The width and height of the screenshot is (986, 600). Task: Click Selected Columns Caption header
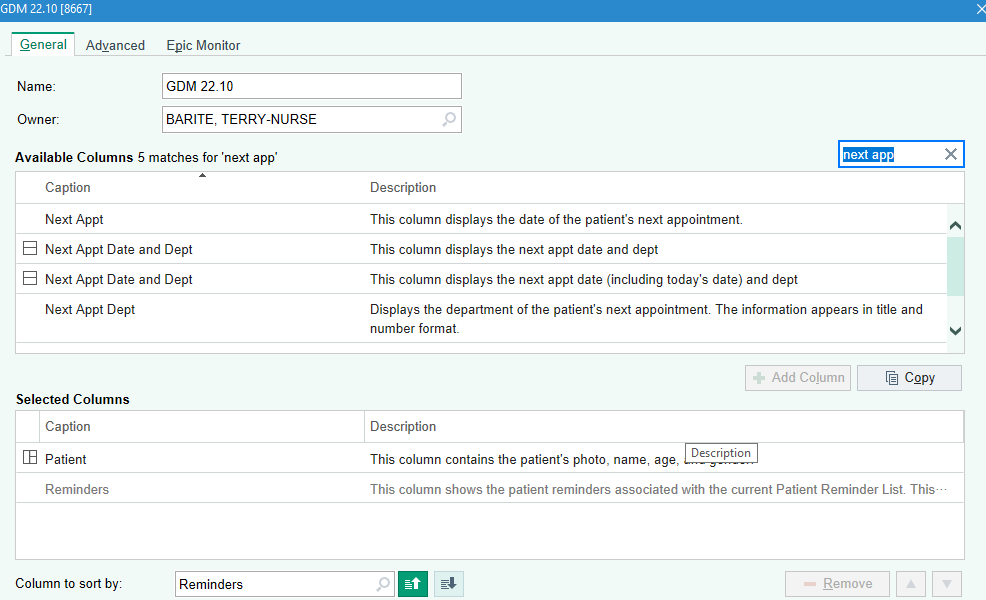(x=67, y=426)
